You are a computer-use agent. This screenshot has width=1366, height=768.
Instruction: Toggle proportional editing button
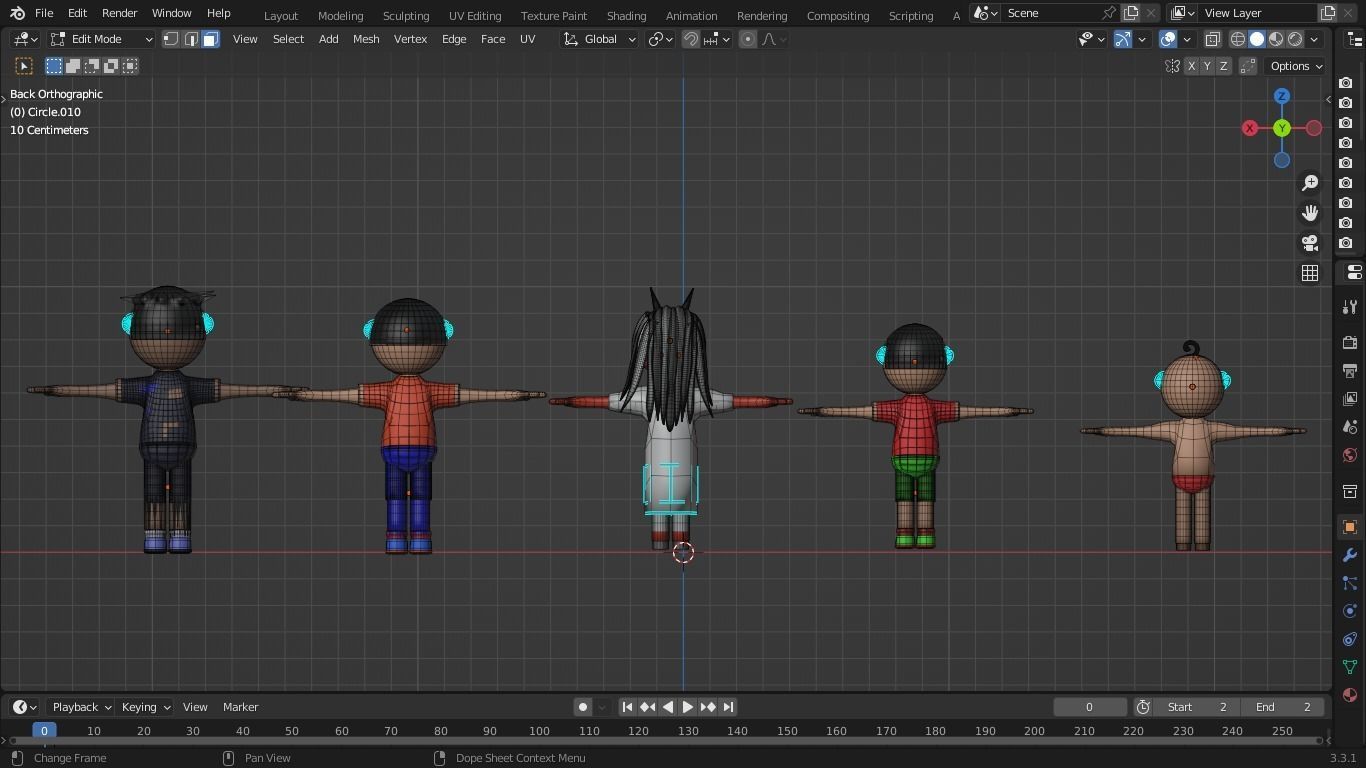(x=748, y=39)
